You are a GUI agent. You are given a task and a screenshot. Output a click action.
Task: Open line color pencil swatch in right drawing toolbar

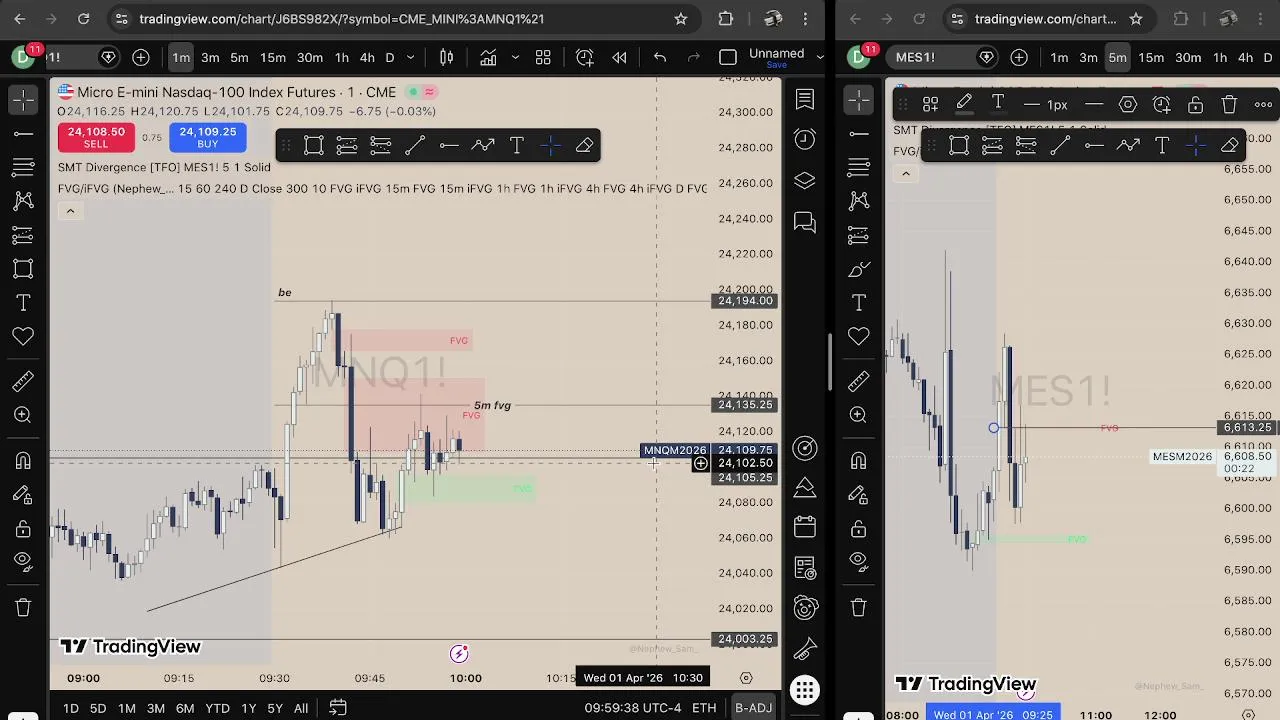[x=964, y=104]
